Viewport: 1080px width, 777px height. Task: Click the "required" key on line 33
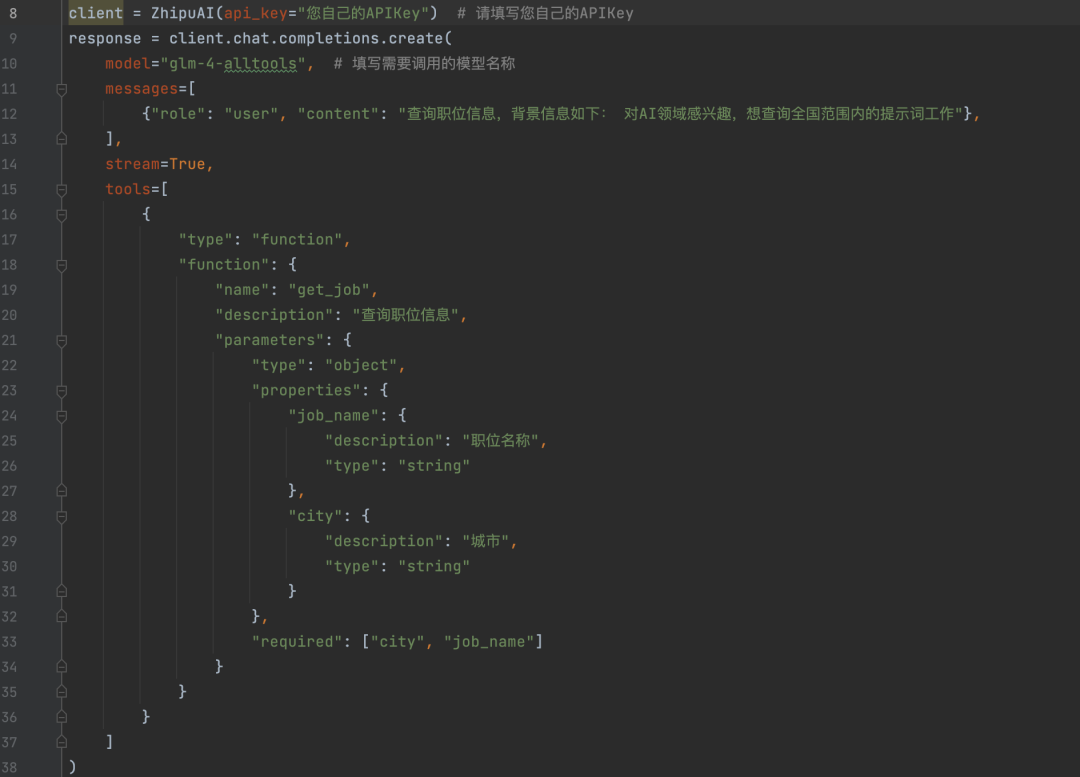coord(297,641)
